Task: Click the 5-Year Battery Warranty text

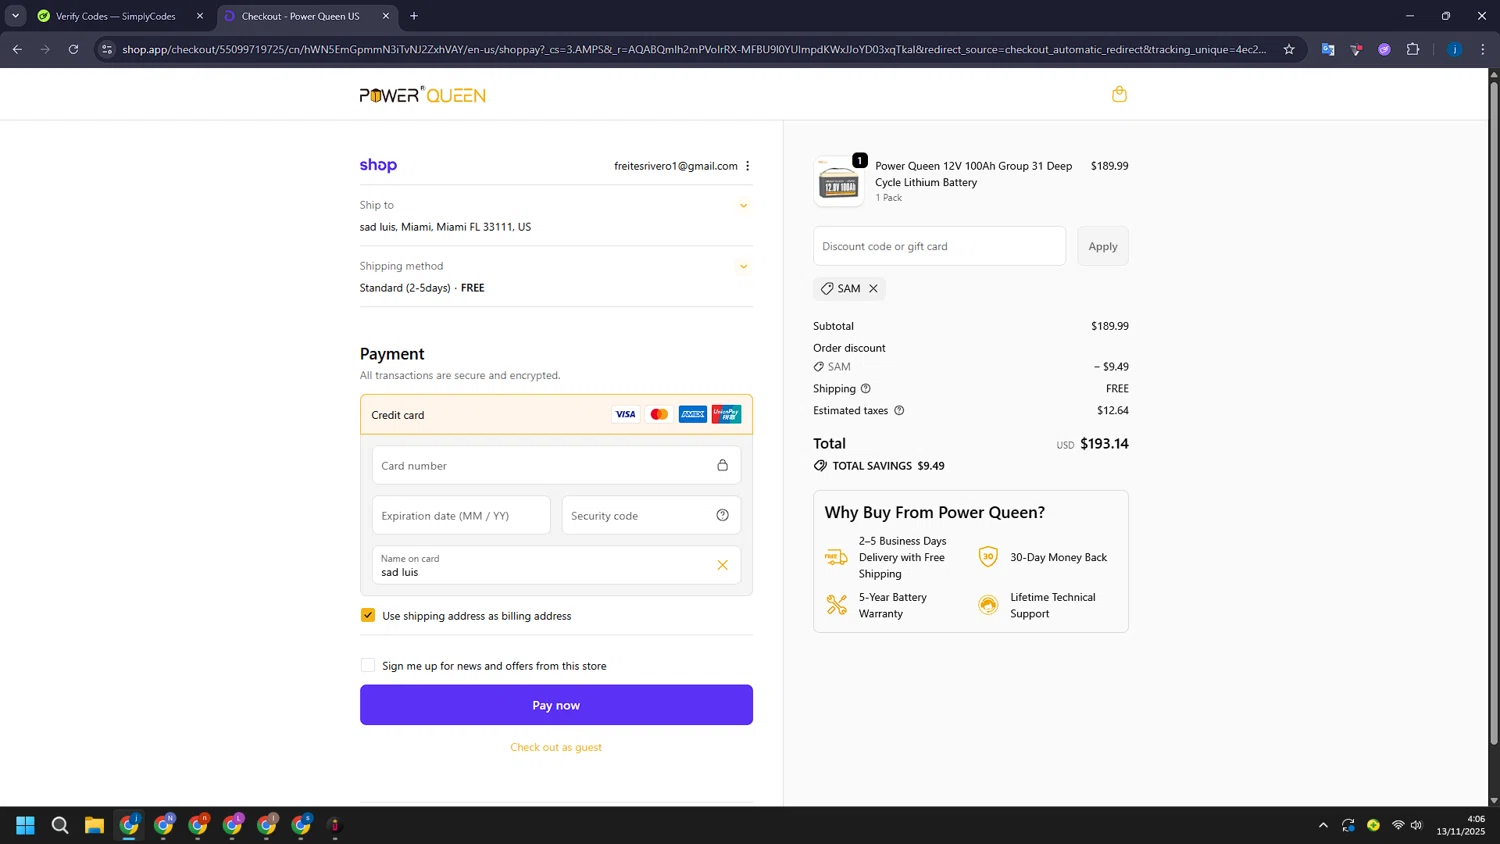Action: coord(893,605)
